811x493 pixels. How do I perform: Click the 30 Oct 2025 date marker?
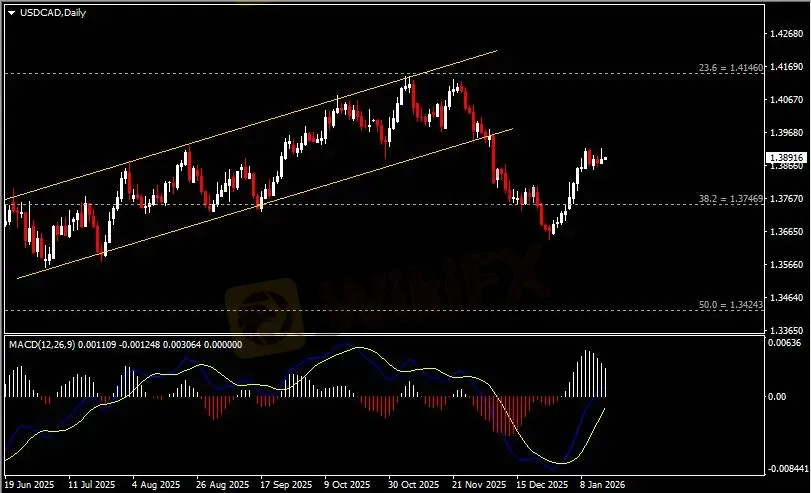tap(412, 484)
